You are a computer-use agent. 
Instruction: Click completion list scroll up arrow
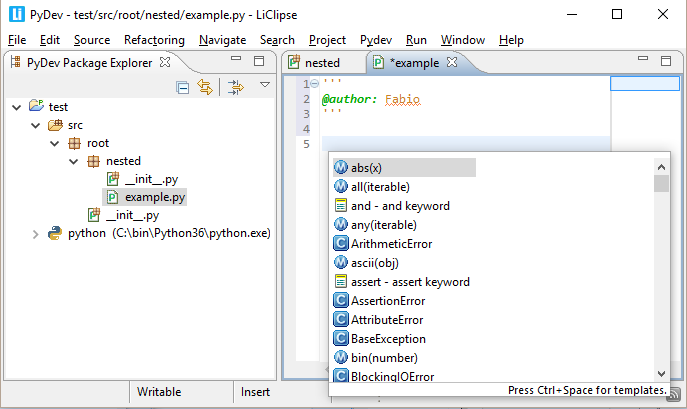click(661, 167)
